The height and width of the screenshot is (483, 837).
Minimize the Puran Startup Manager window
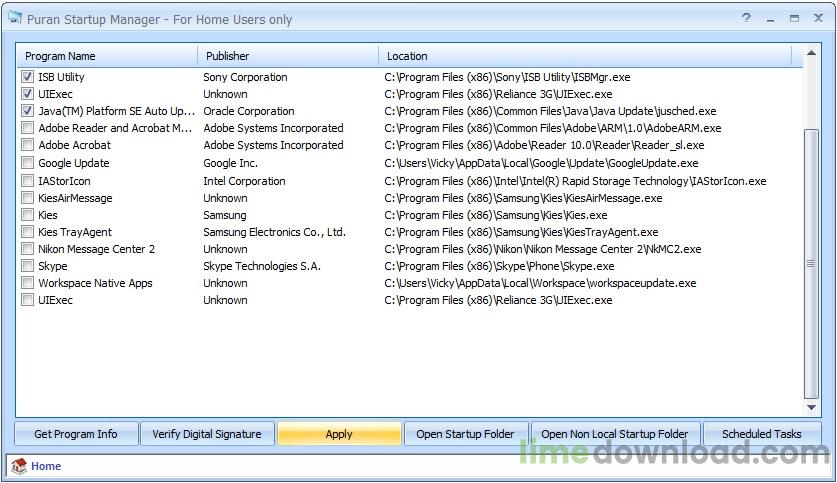770,19
